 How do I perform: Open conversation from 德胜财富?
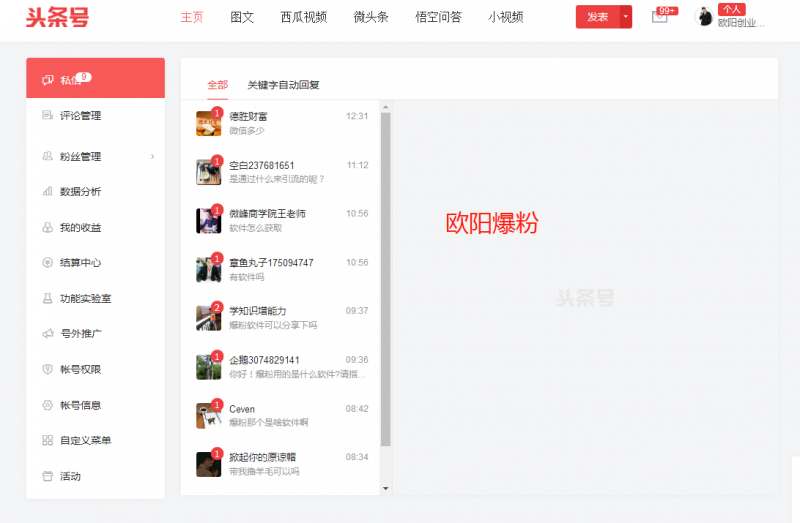(282, 123)
